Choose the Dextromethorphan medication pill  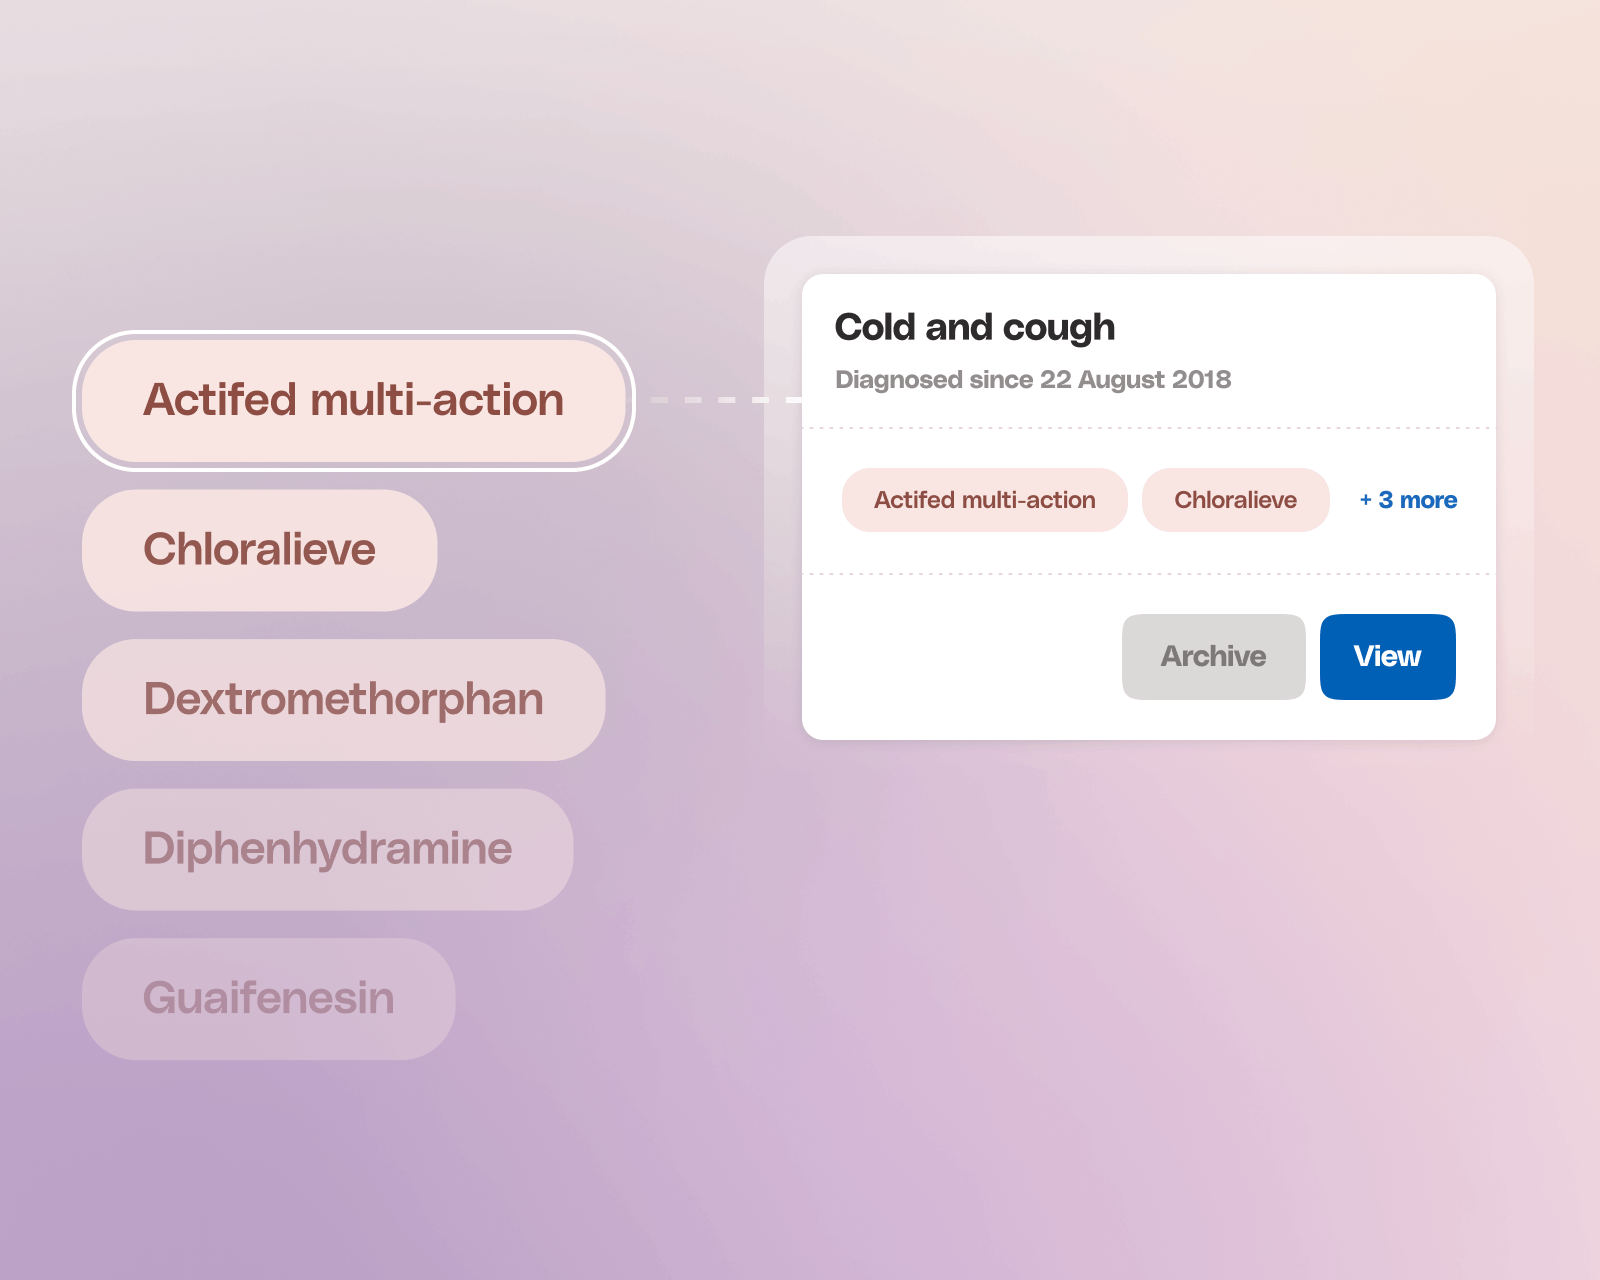[x=343, y=700]
